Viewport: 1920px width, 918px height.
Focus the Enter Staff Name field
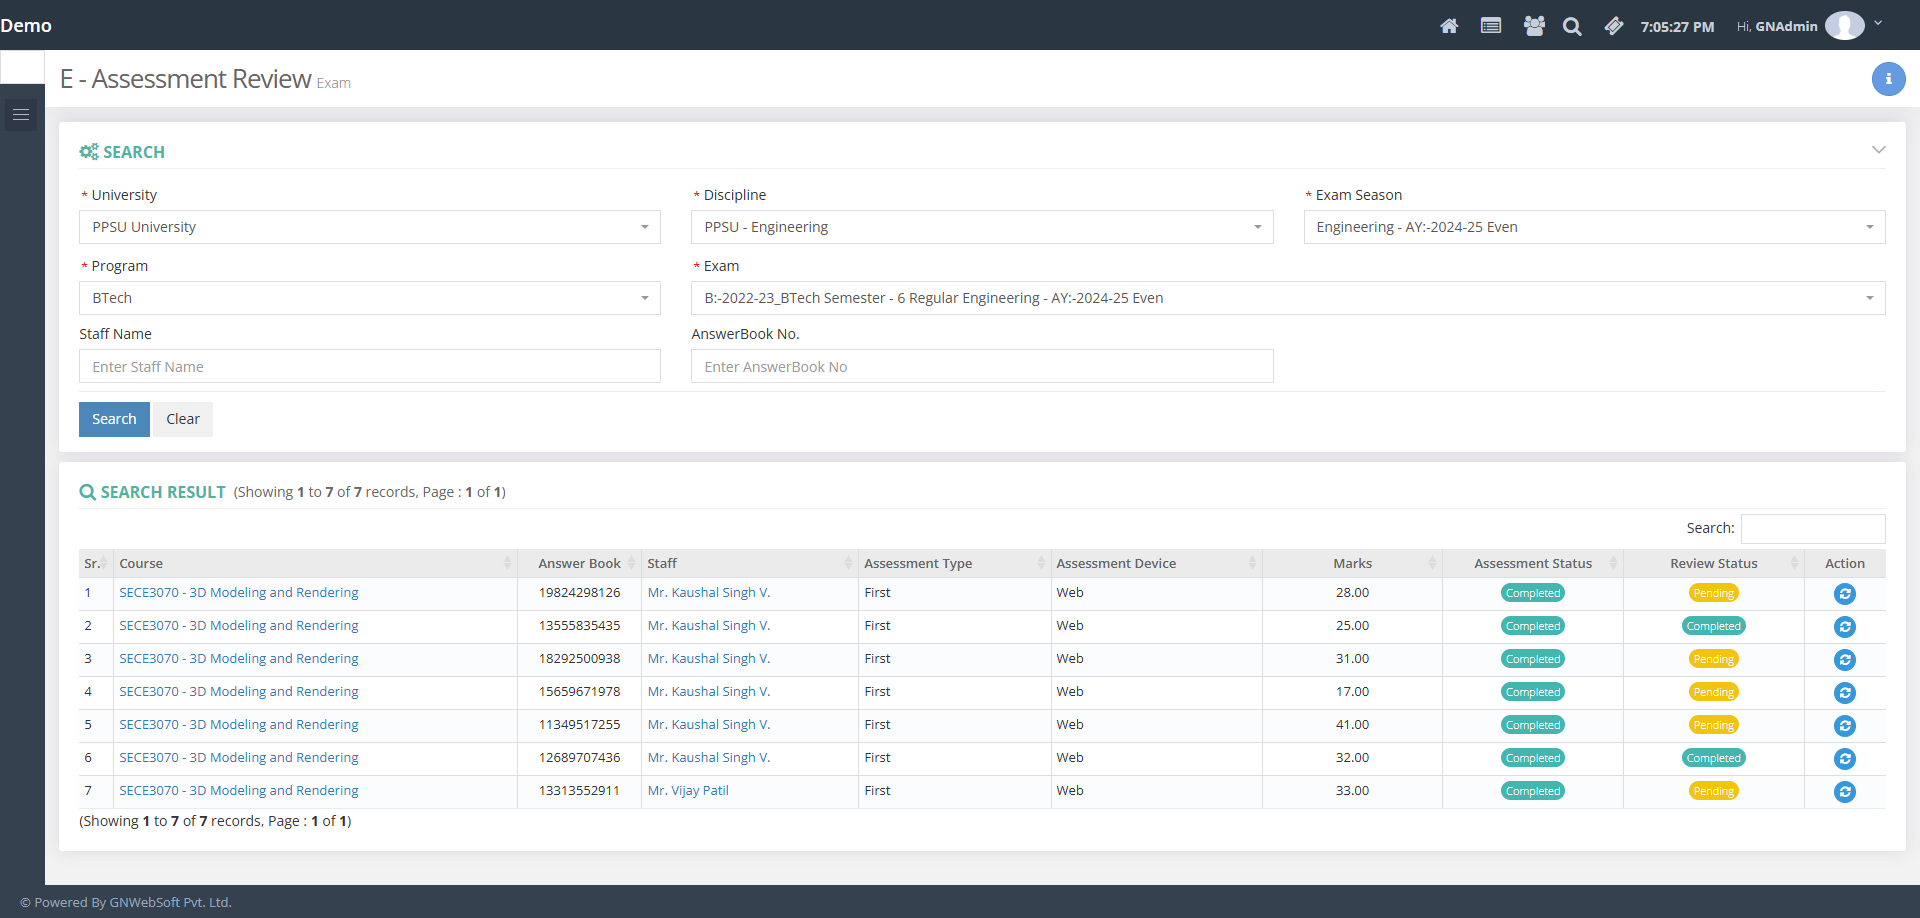click(369, 367)
